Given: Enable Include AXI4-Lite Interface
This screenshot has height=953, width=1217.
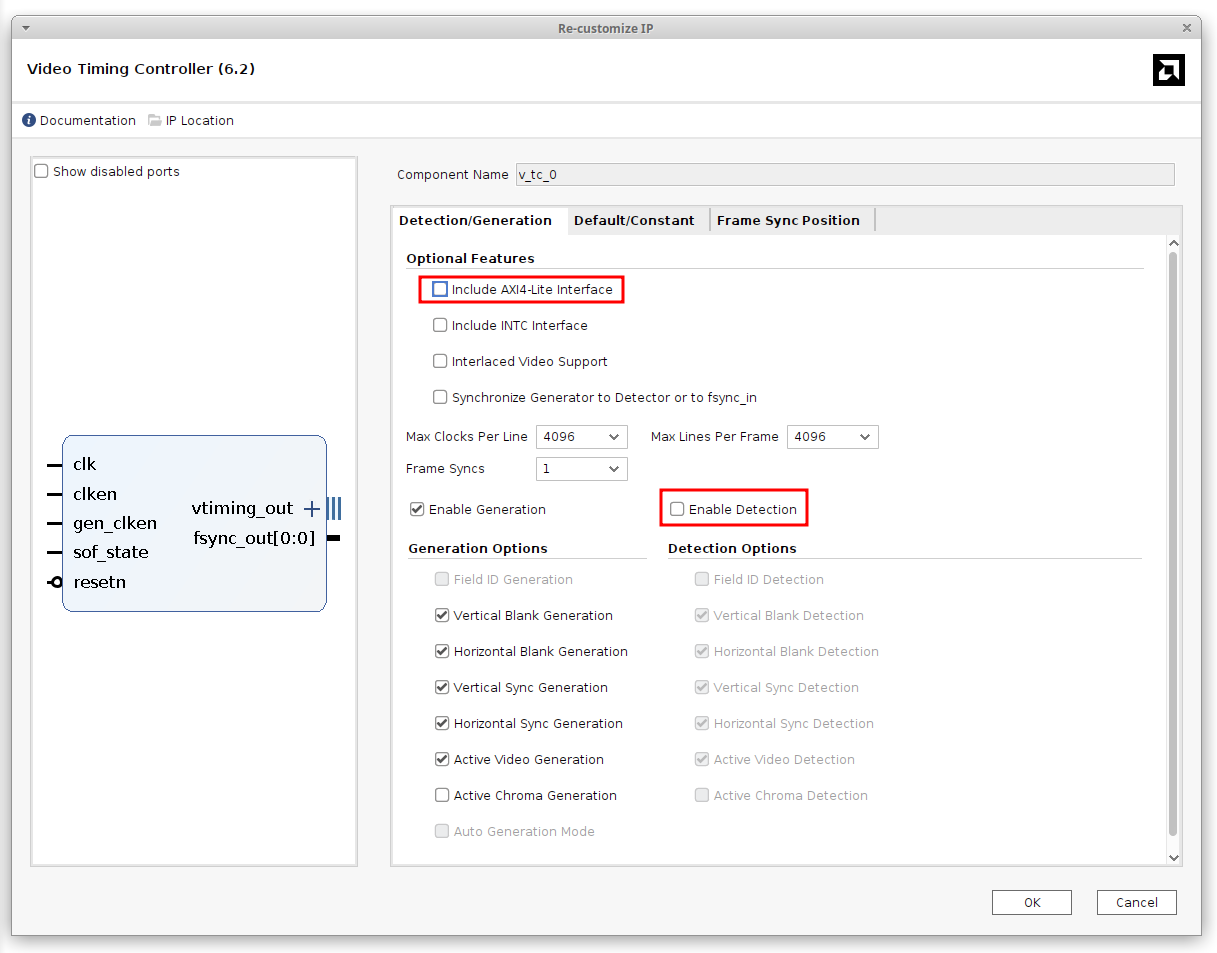Looking at the screenshot, I should [x=440, y=289].
